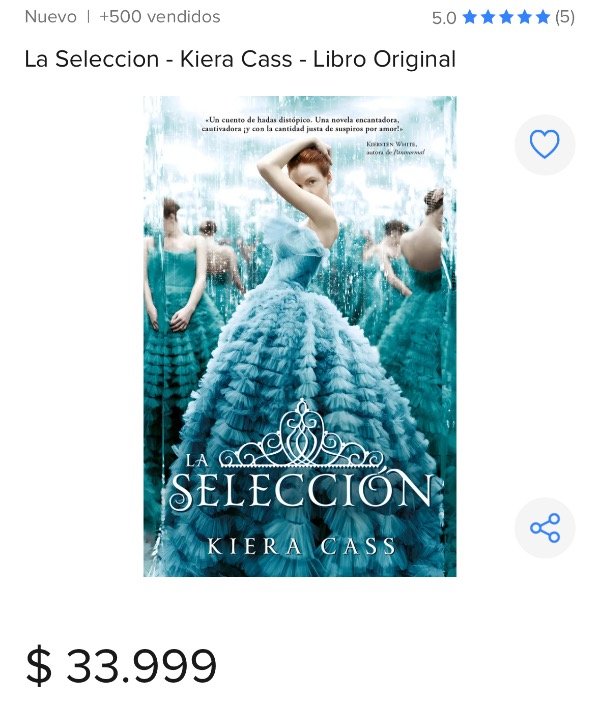Click 'KIERA CASS' author name on the cover
The image size is (600, 704).
pos(301,546)
